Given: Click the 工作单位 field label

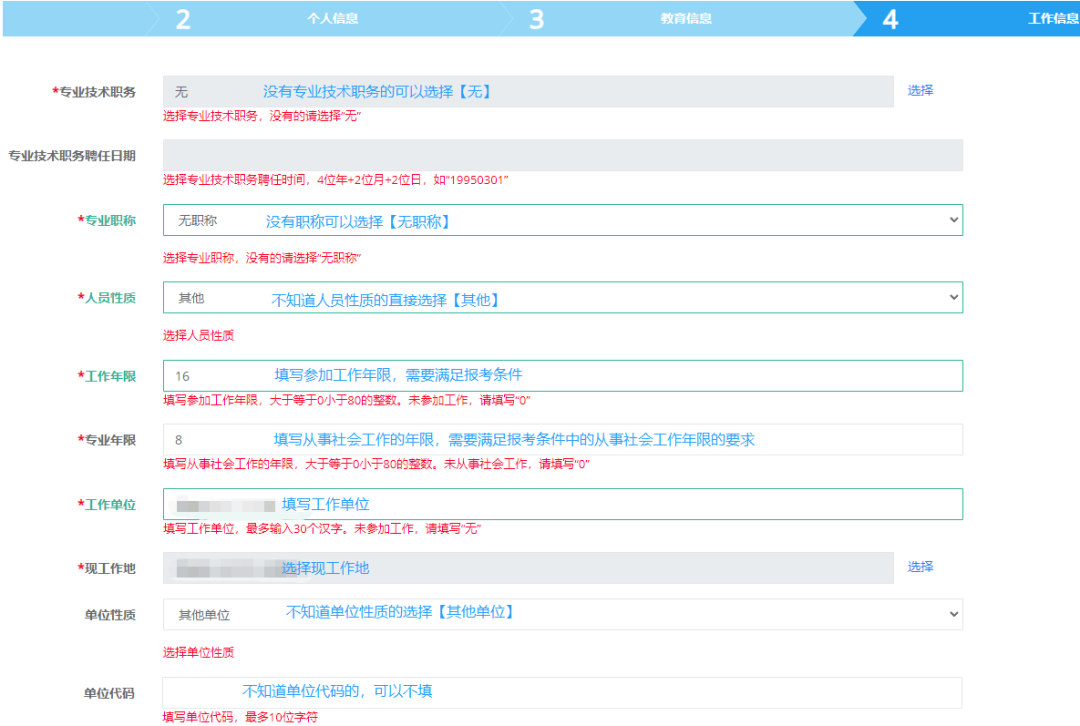Looking at the screenshot, I should coord(109,505).
